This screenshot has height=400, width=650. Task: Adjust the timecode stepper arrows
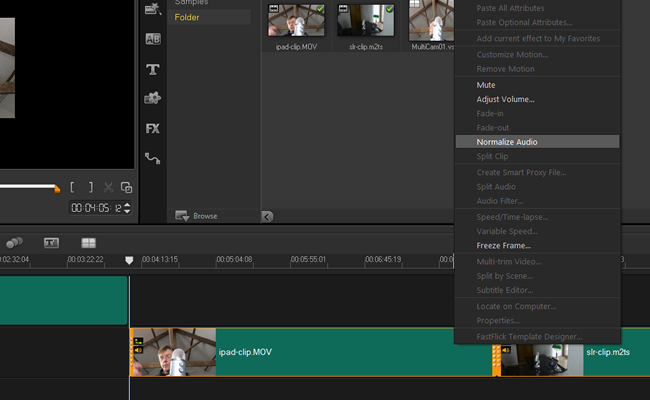[127, 208]
